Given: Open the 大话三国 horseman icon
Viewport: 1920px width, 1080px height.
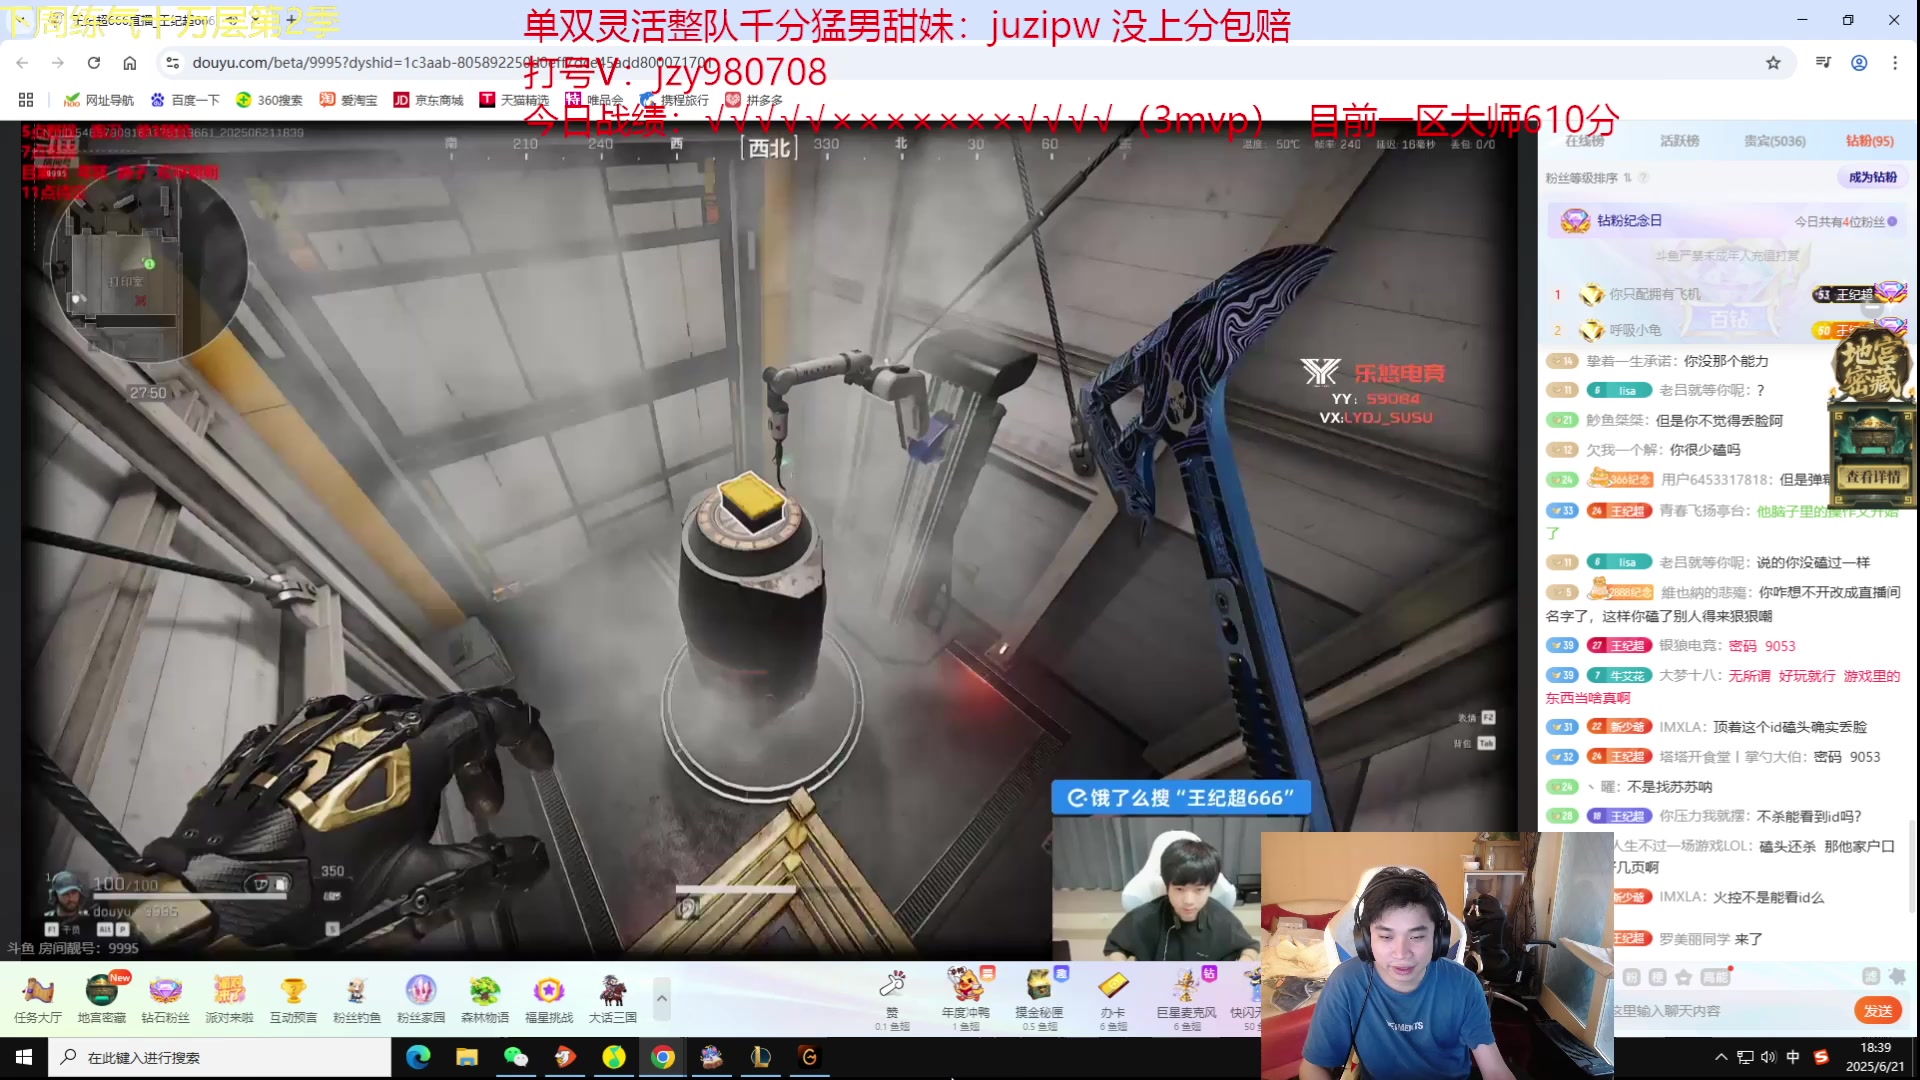Looking at the screenshot, I should pyautogui.click(x=613, y=997).
